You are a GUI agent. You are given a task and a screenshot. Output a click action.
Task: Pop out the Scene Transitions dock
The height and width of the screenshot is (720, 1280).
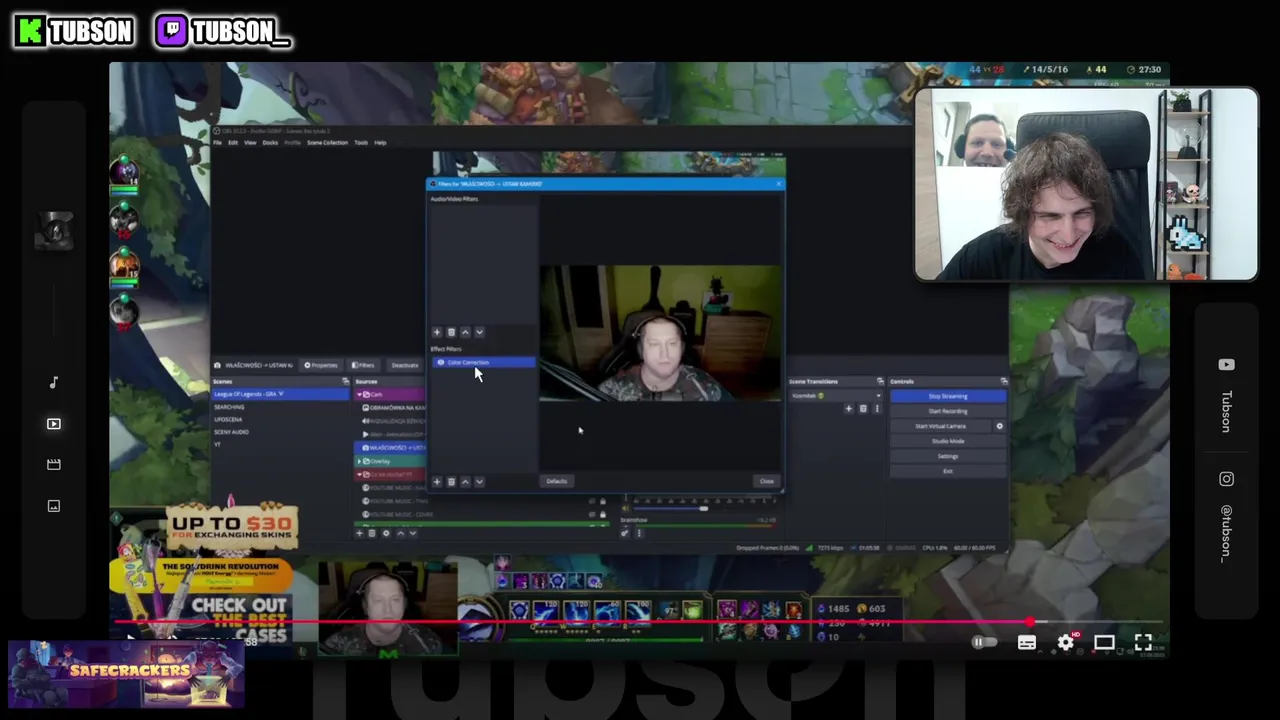[x=880, y=381]
